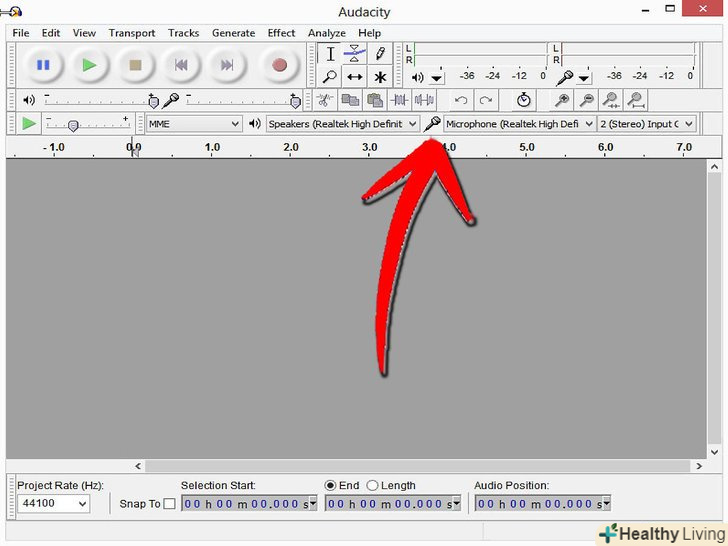Open the Edit menu
728x546 pixels.
tap(51, 33)
